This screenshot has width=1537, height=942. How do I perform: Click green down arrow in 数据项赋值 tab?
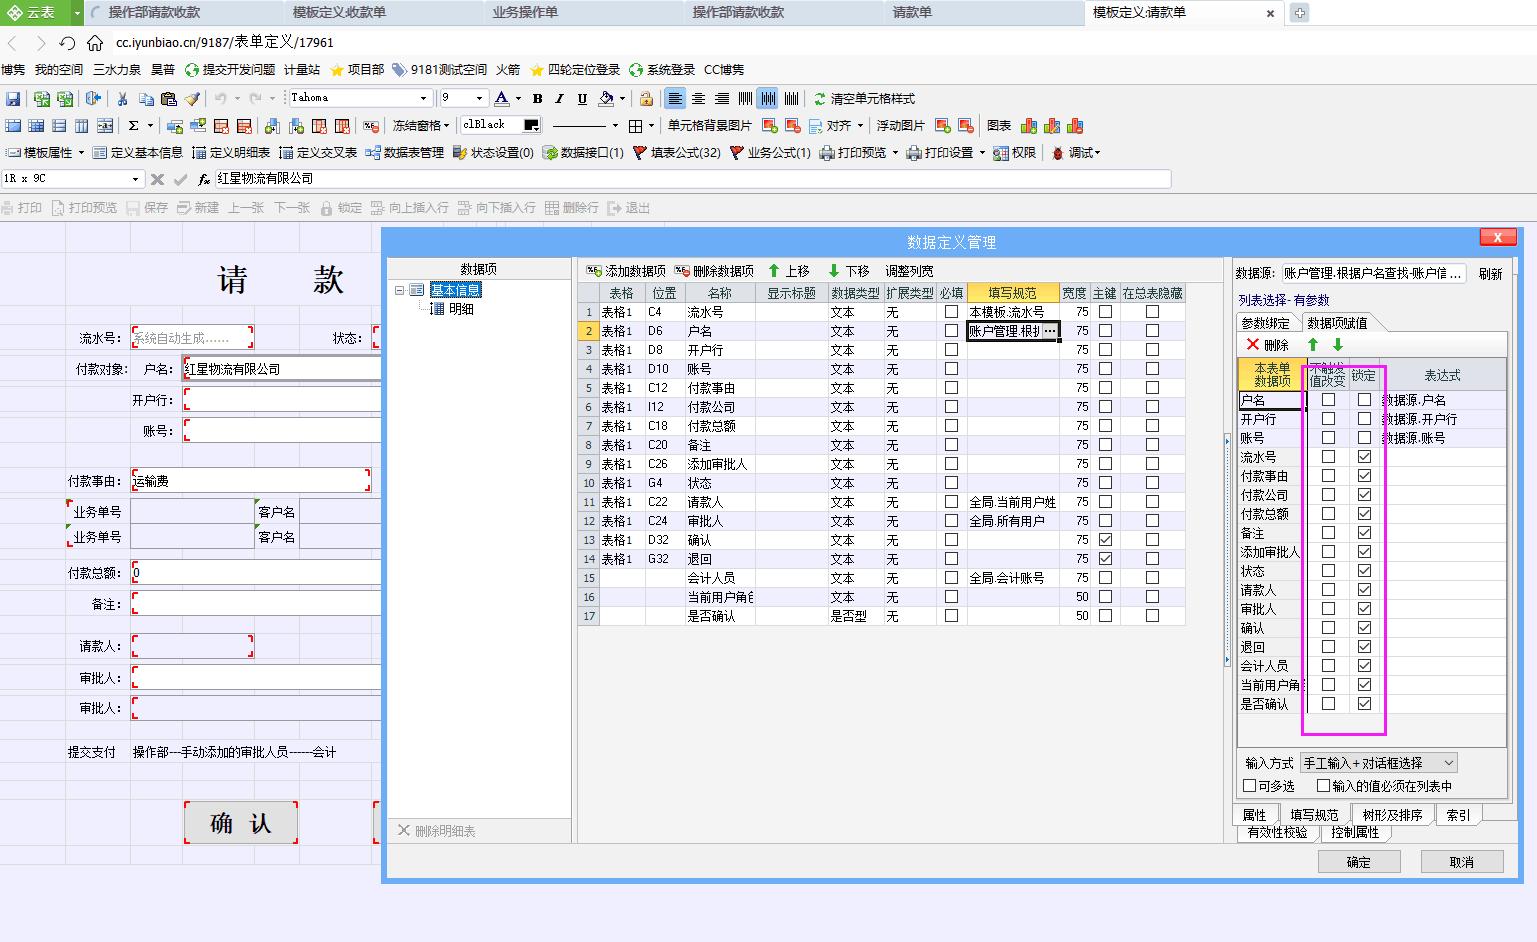point(1337,345)
